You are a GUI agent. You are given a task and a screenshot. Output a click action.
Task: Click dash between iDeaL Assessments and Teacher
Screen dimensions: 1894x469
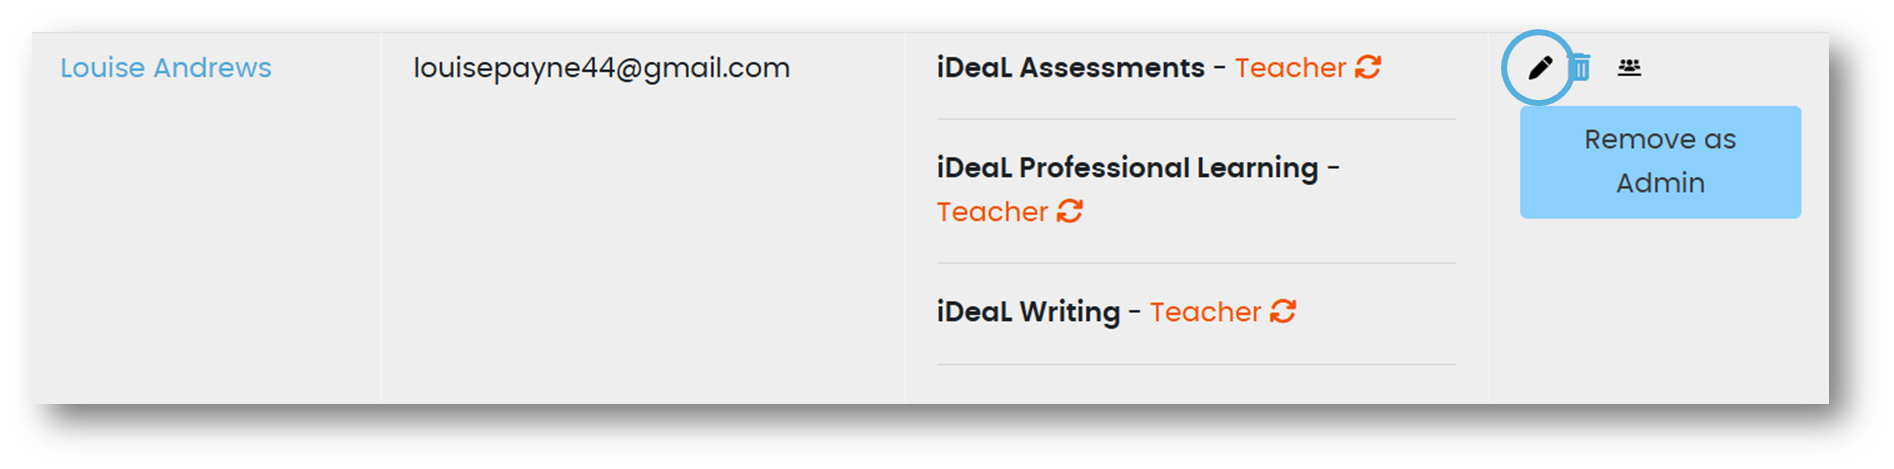(1220, 67)
